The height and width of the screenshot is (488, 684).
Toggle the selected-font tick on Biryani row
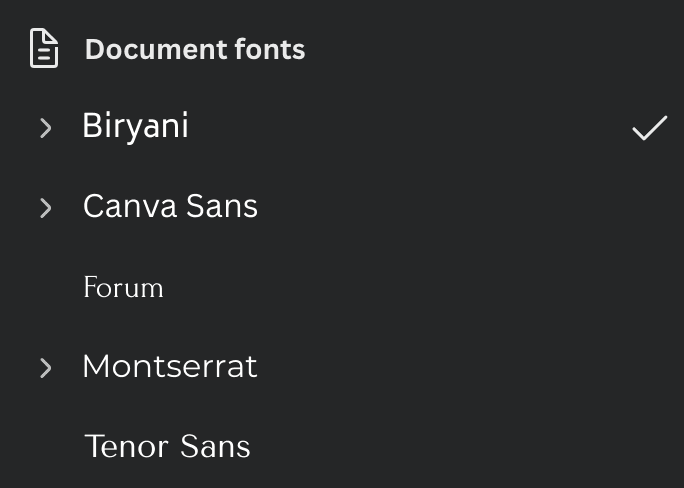(x=649, y=128)
